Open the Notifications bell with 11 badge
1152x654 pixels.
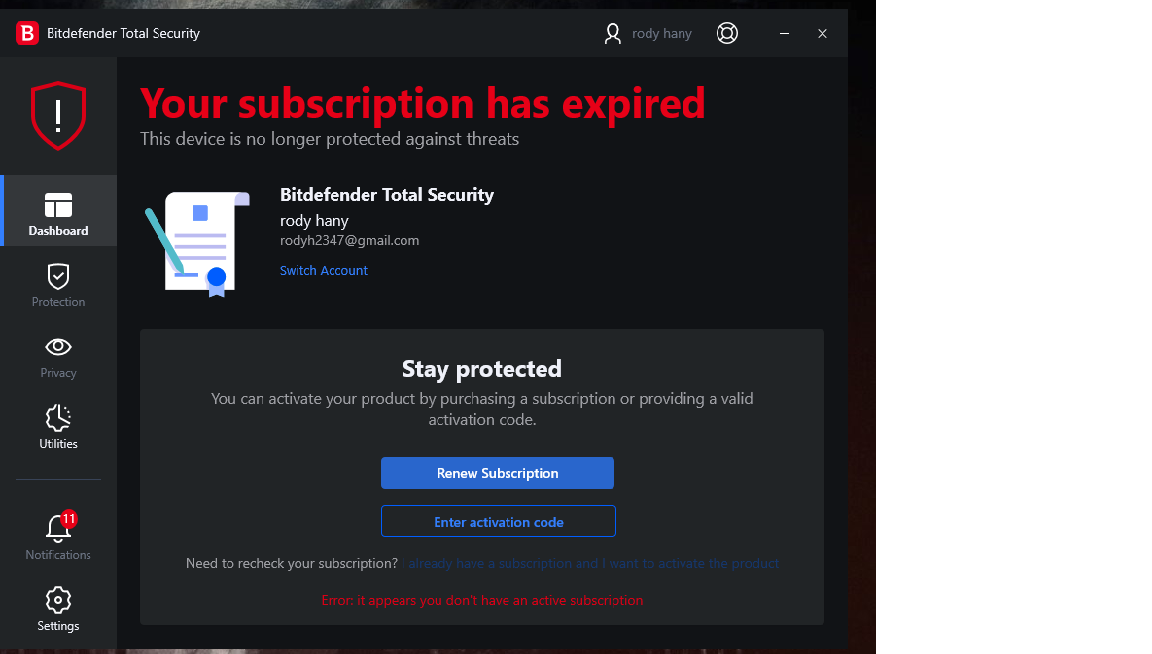coord(58,537)
